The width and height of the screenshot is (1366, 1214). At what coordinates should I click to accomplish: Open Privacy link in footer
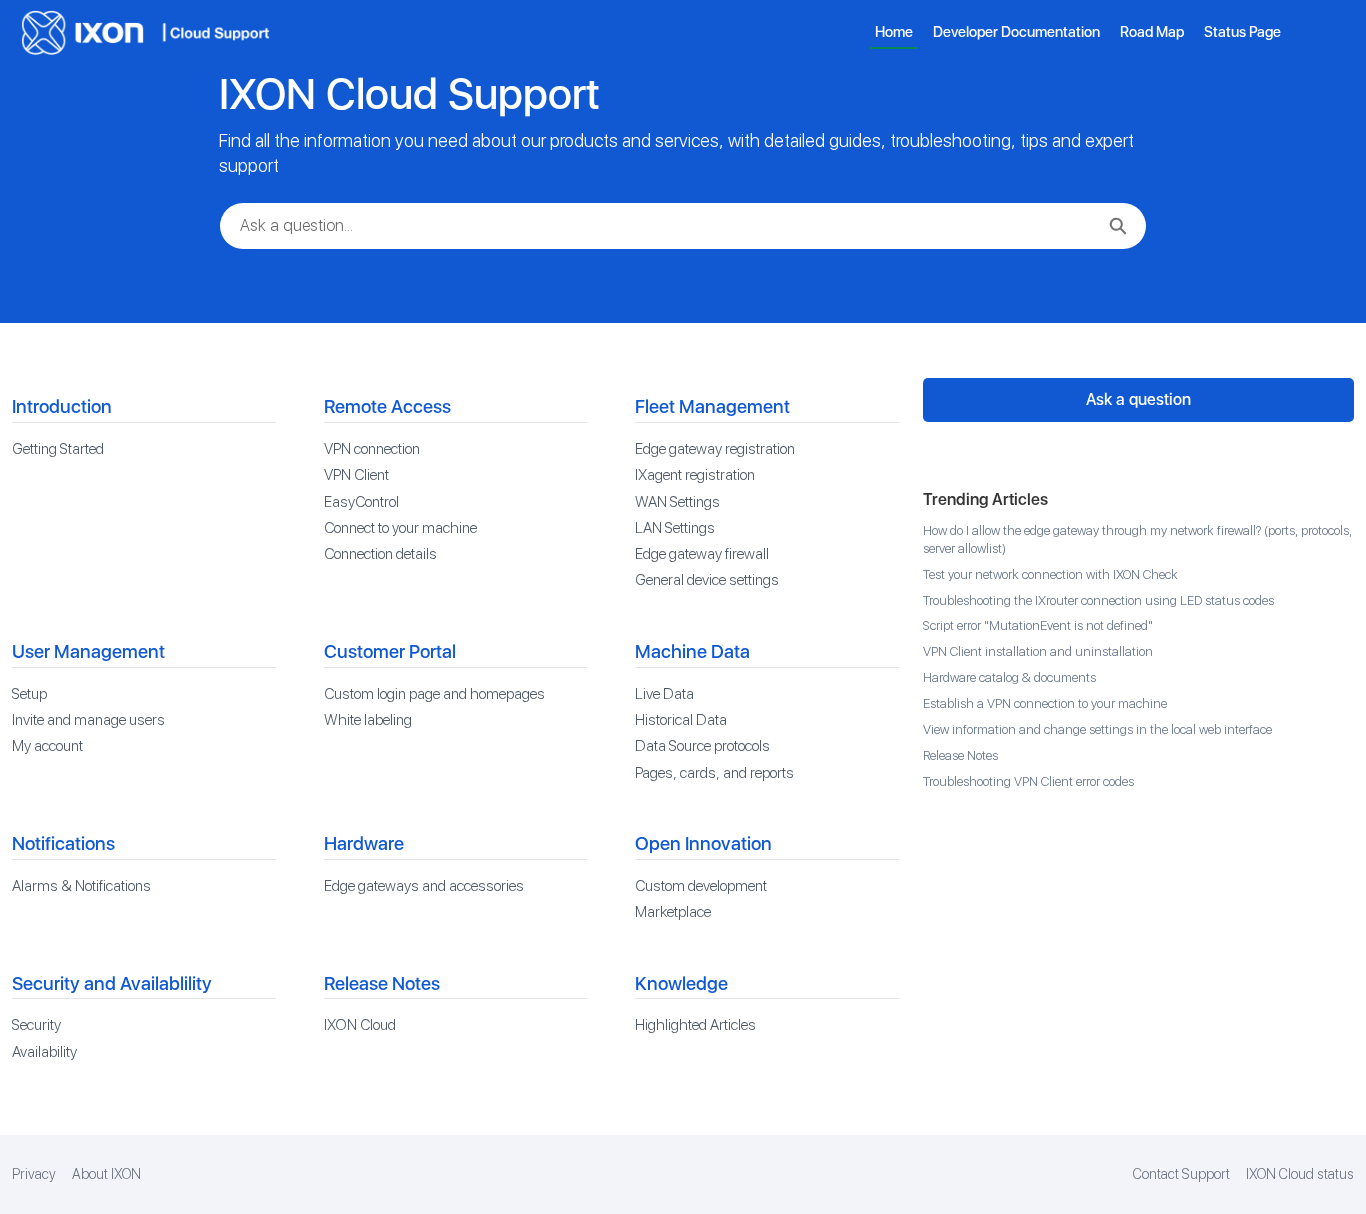[x=33, y=1174]
